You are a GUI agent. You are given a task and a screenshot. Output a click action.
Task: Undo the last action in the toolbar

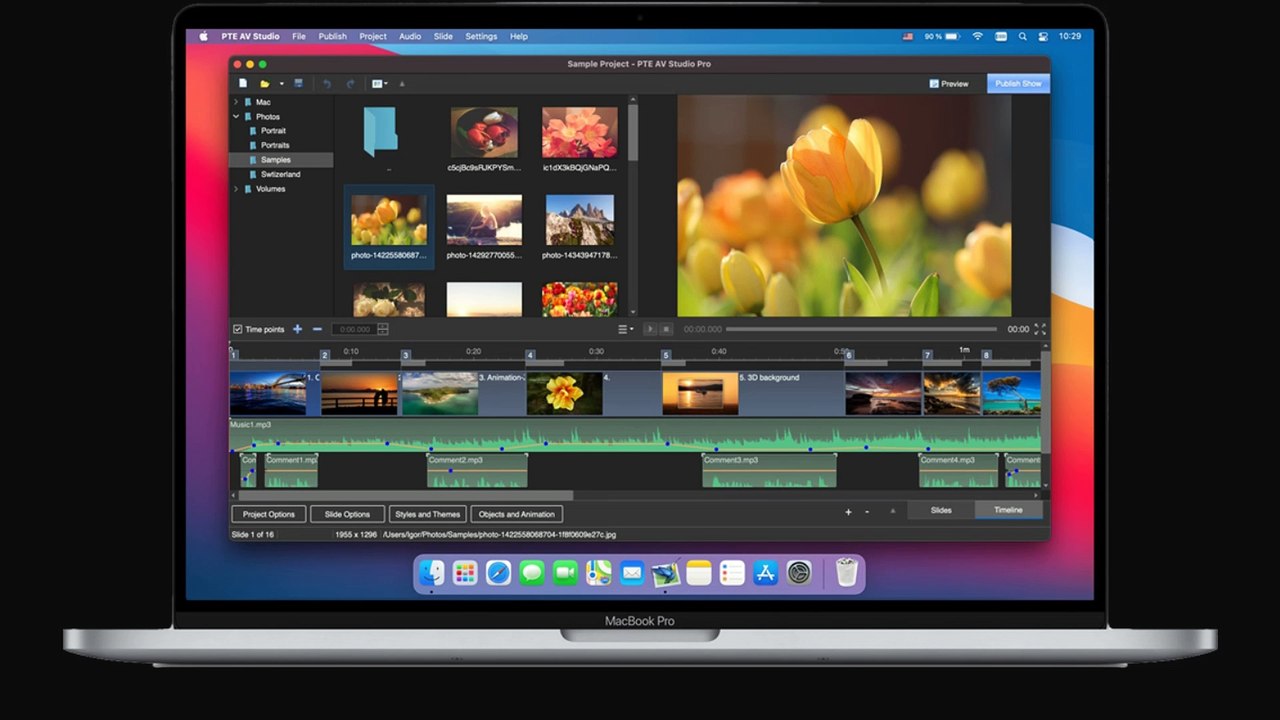[x=327, y=84]
